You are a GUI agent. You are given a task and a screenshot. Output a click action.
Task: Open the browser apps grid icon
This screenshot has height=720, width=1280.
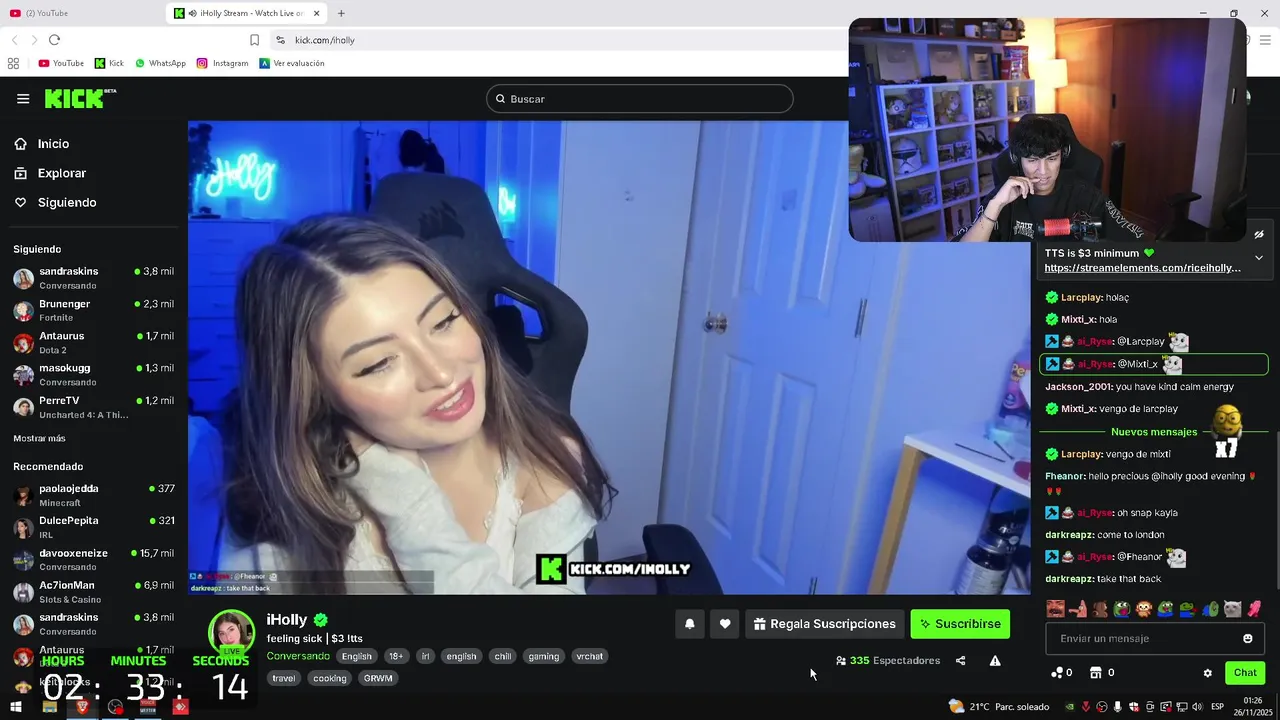tap(13, 63)
